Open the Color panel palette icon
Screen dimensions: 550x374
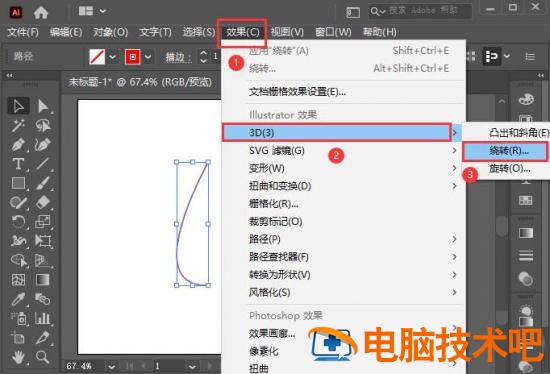tap(526, 99)
